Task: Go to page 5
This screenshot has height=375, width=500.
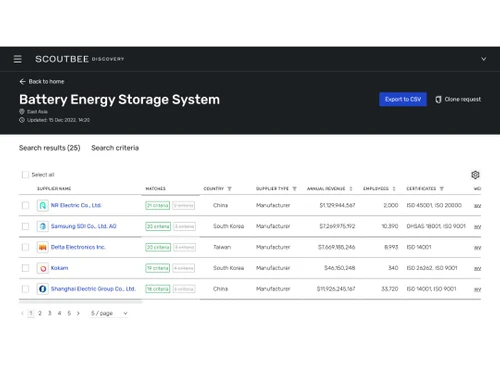Action: tap(69, 313)
